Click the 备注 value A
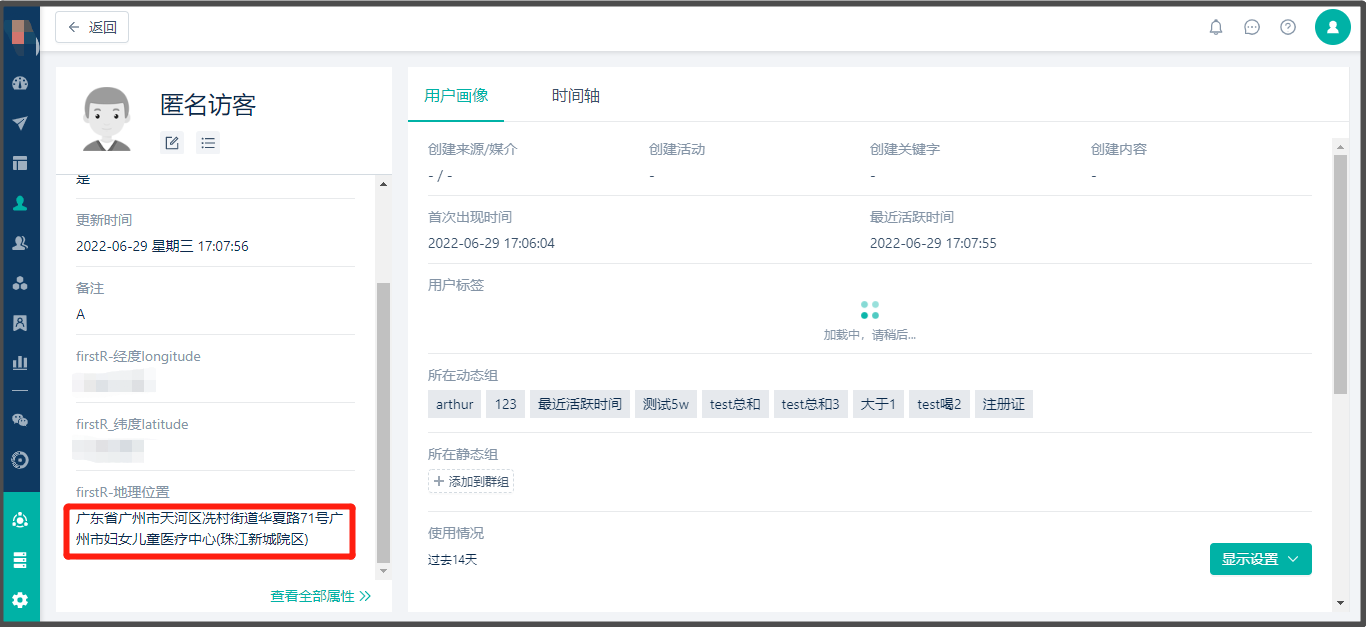 pos(81,314)
